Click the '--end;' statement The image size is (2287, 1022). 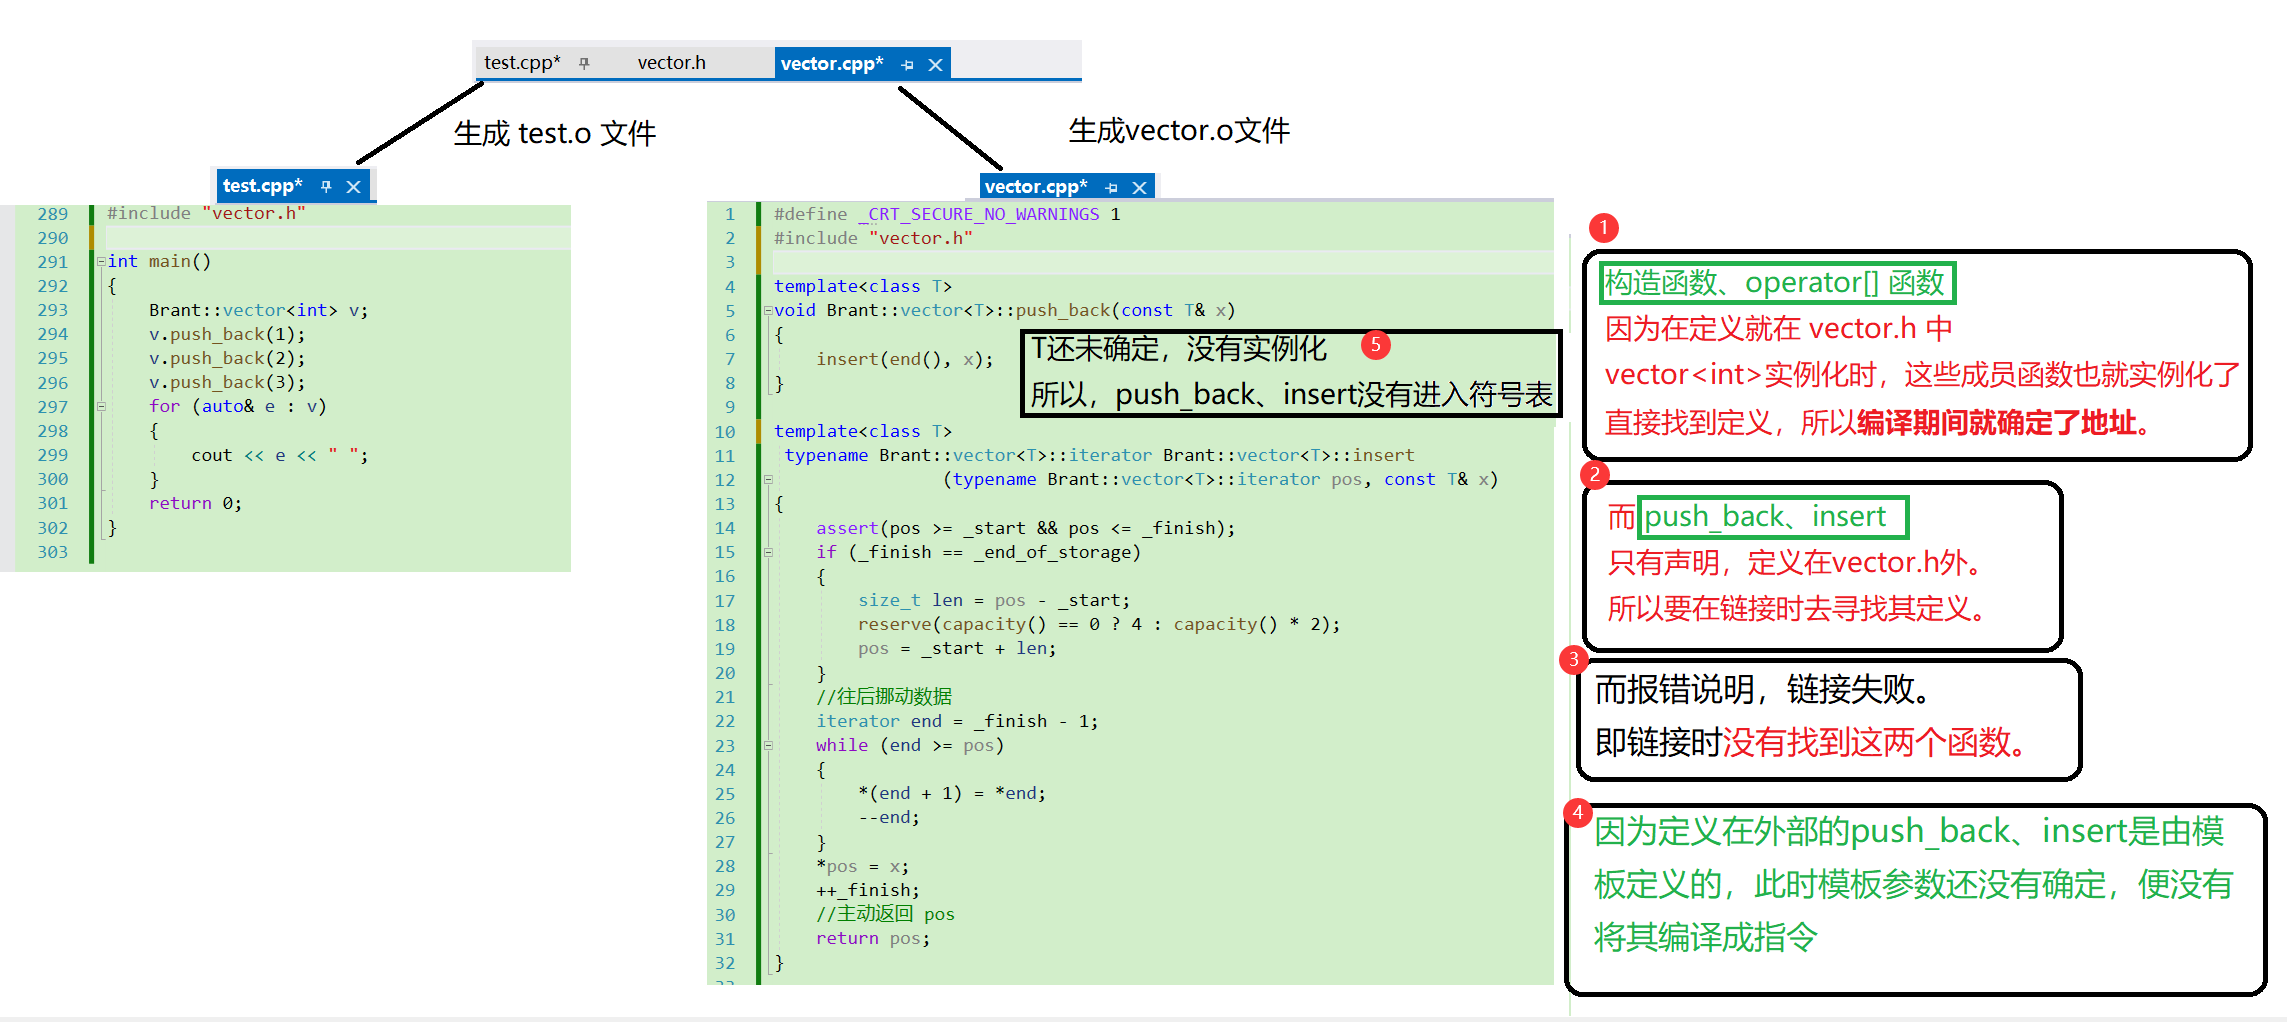(x=889, y=818)
